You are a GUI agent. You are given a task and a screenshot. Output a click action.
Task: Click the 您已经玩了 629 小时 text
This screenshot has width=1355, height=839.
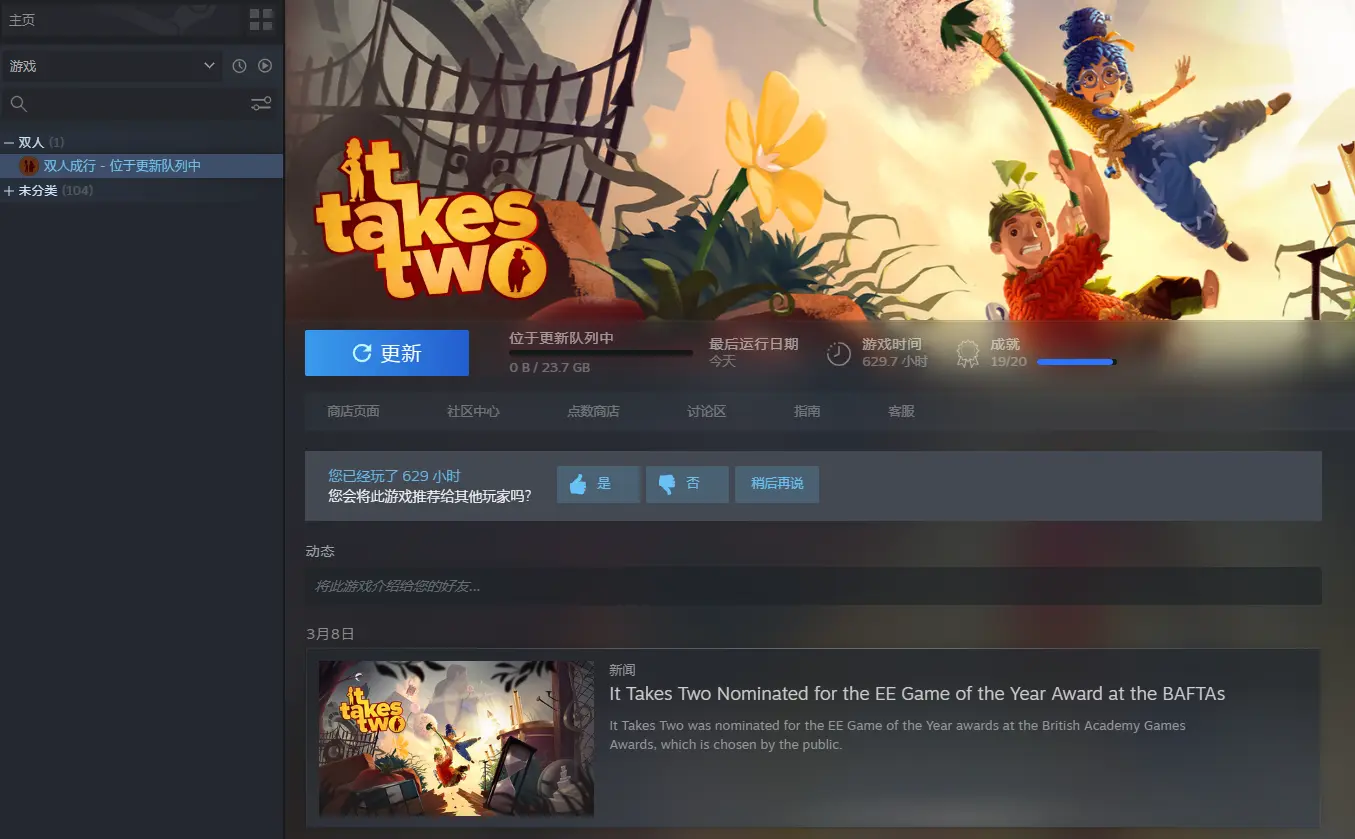[394, 476]
